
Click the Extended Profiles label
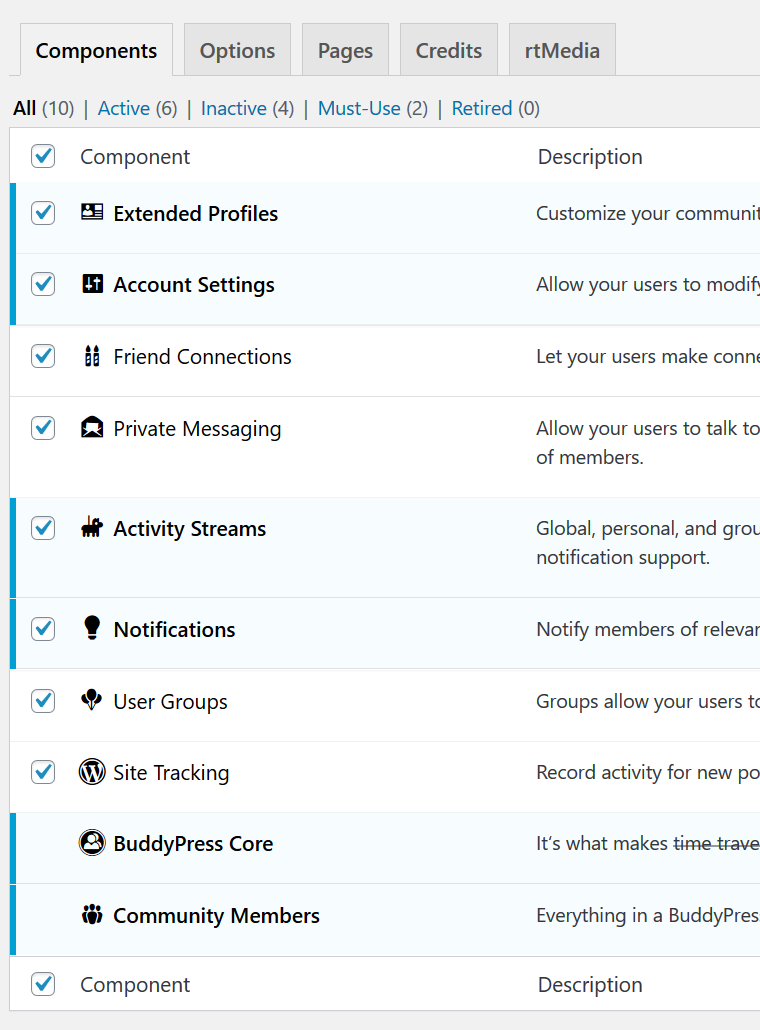pyautogui.click(x=196, y=213)
